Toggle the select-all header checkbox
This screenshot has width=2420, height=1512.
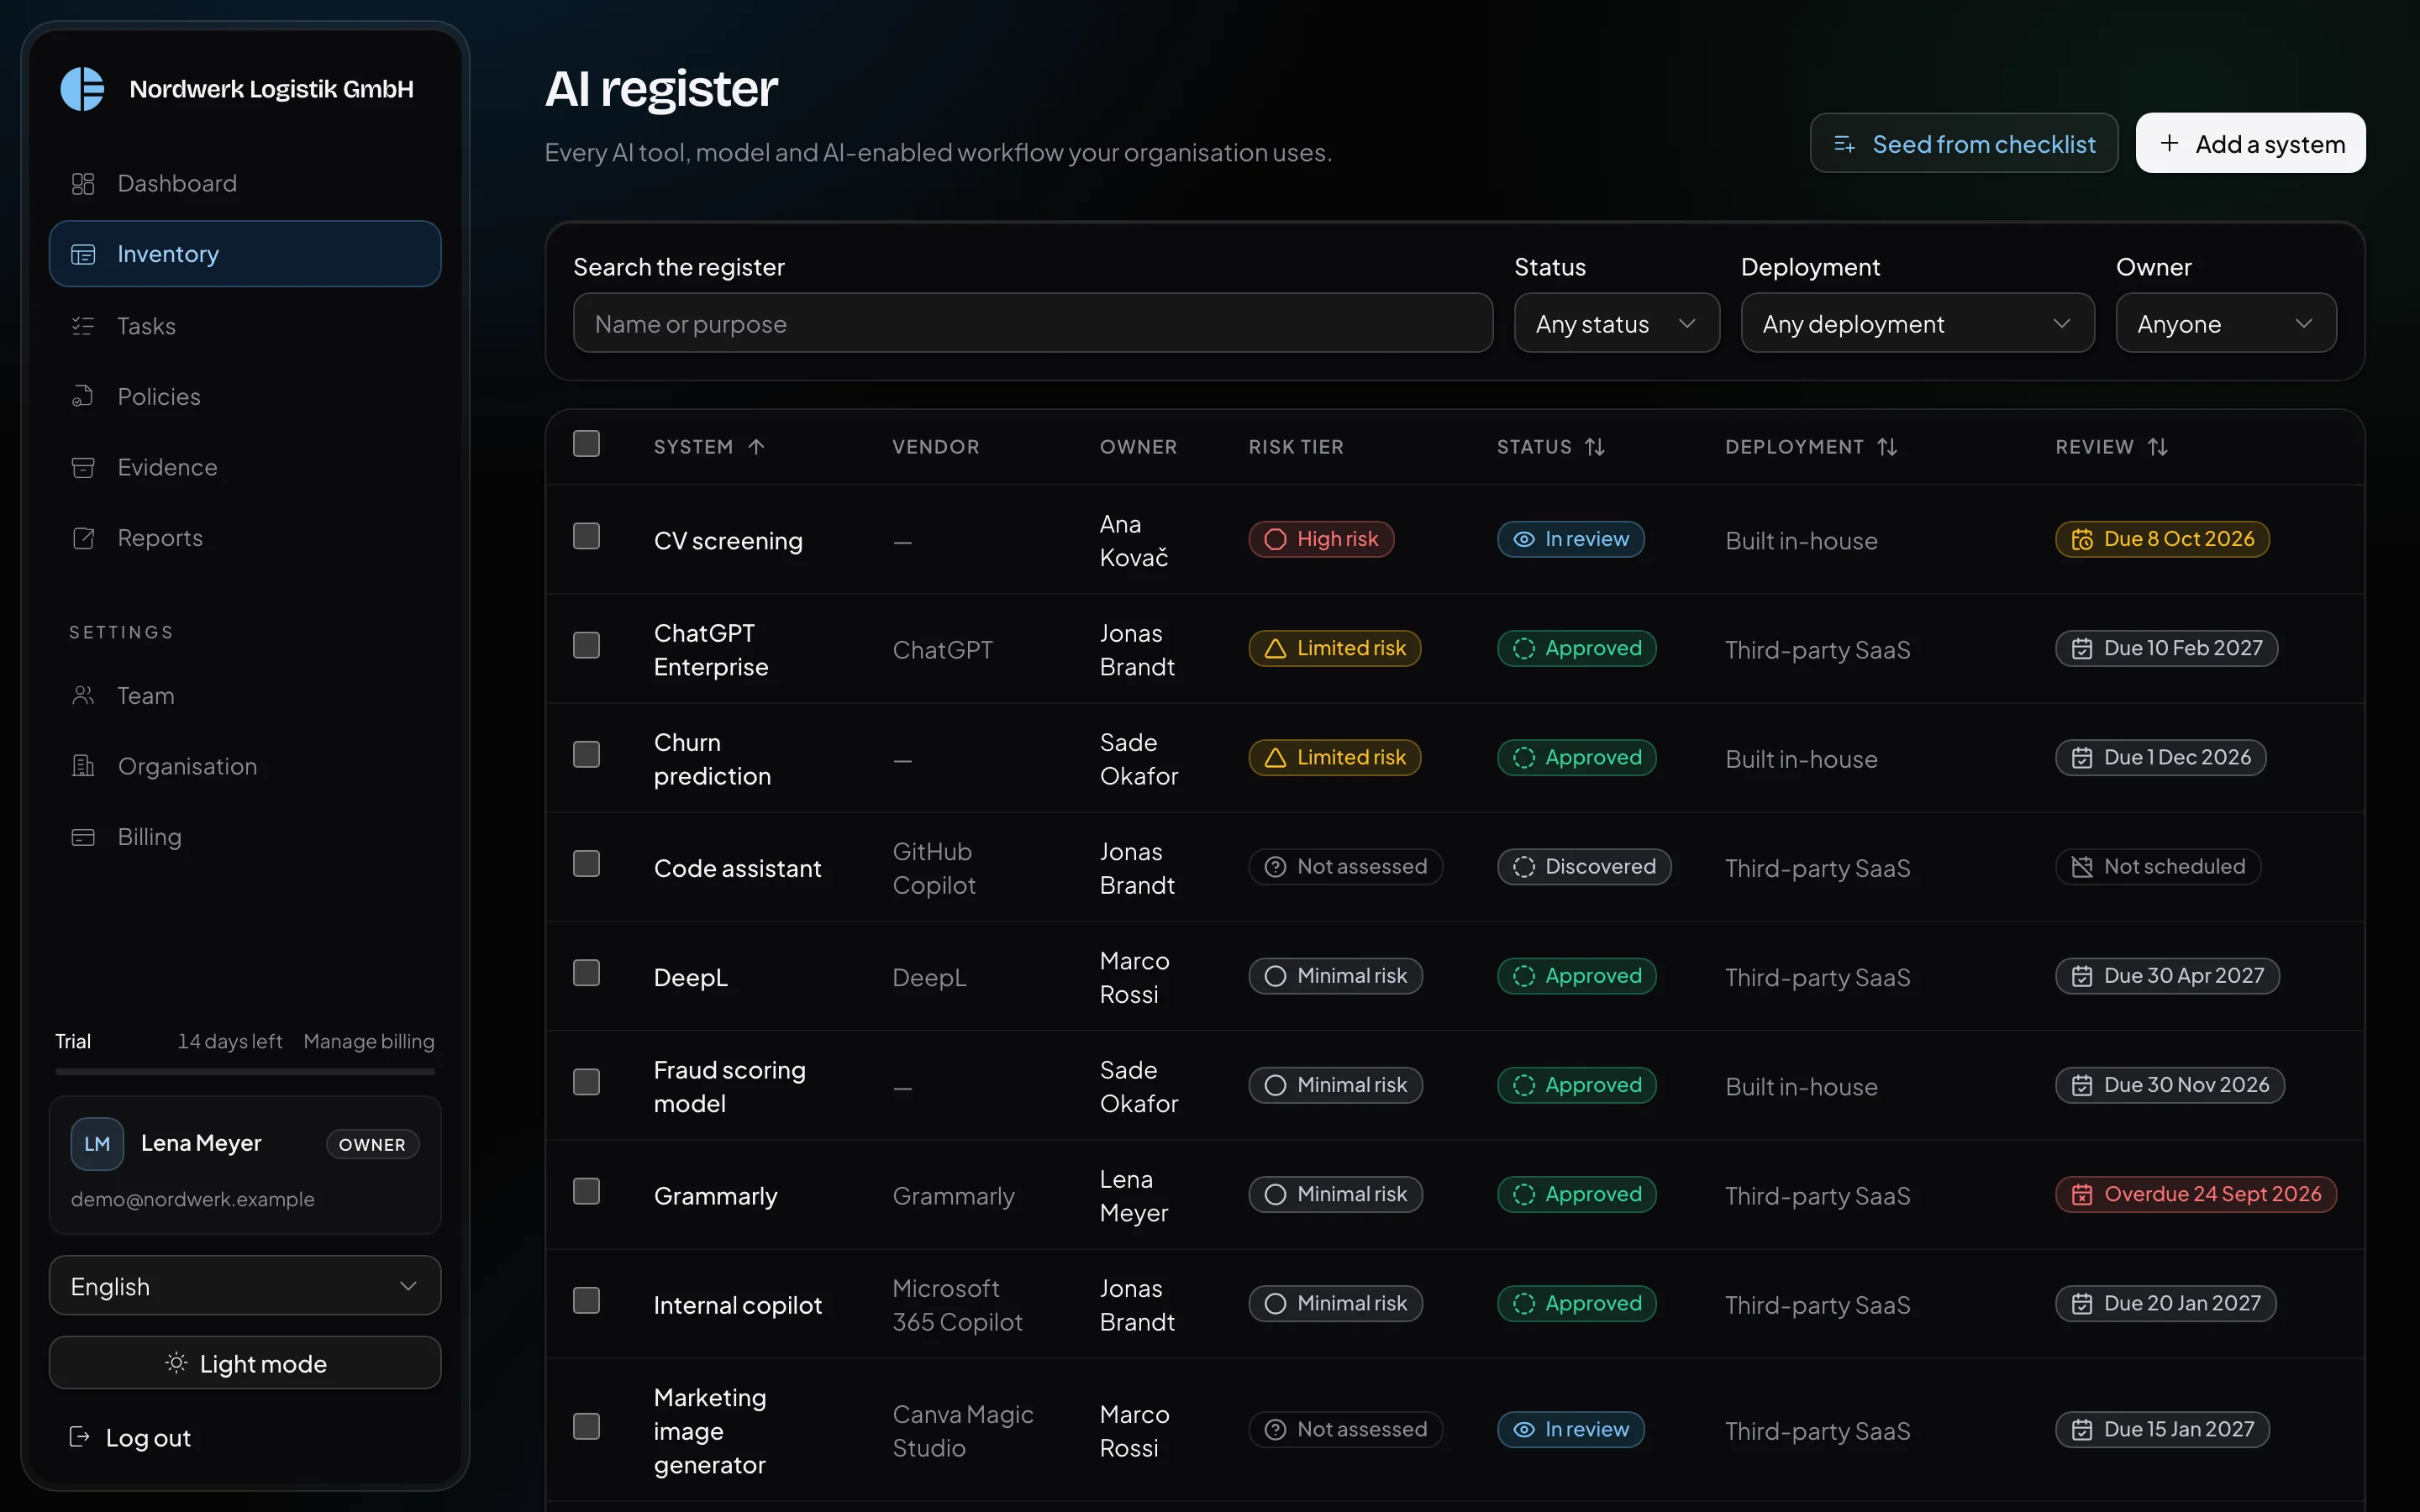pos(586,443)
